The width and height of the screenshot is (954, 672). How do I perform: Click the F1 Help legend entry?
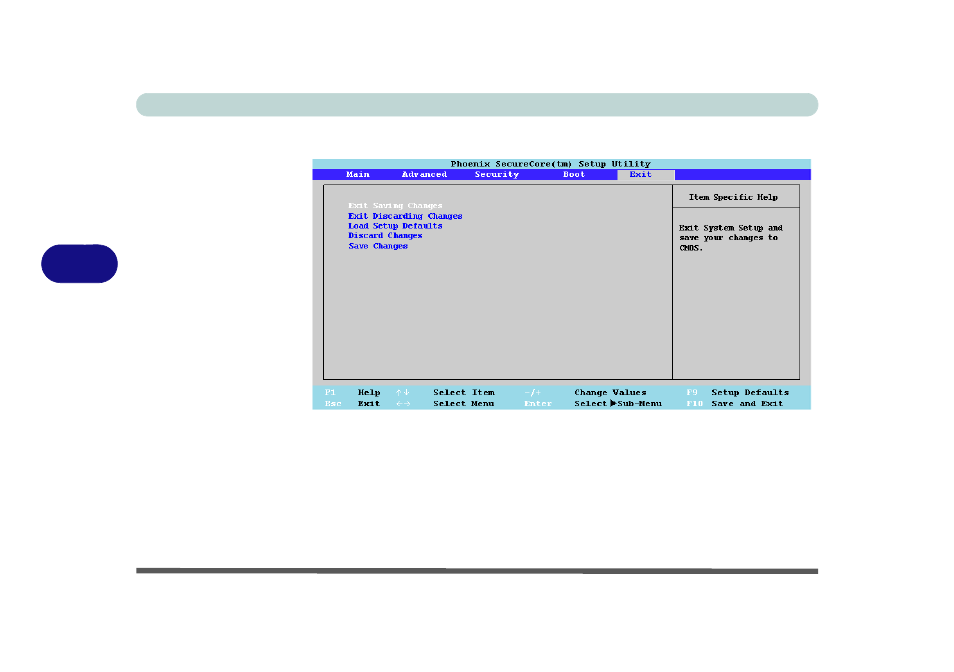click(x=353, y=392)
